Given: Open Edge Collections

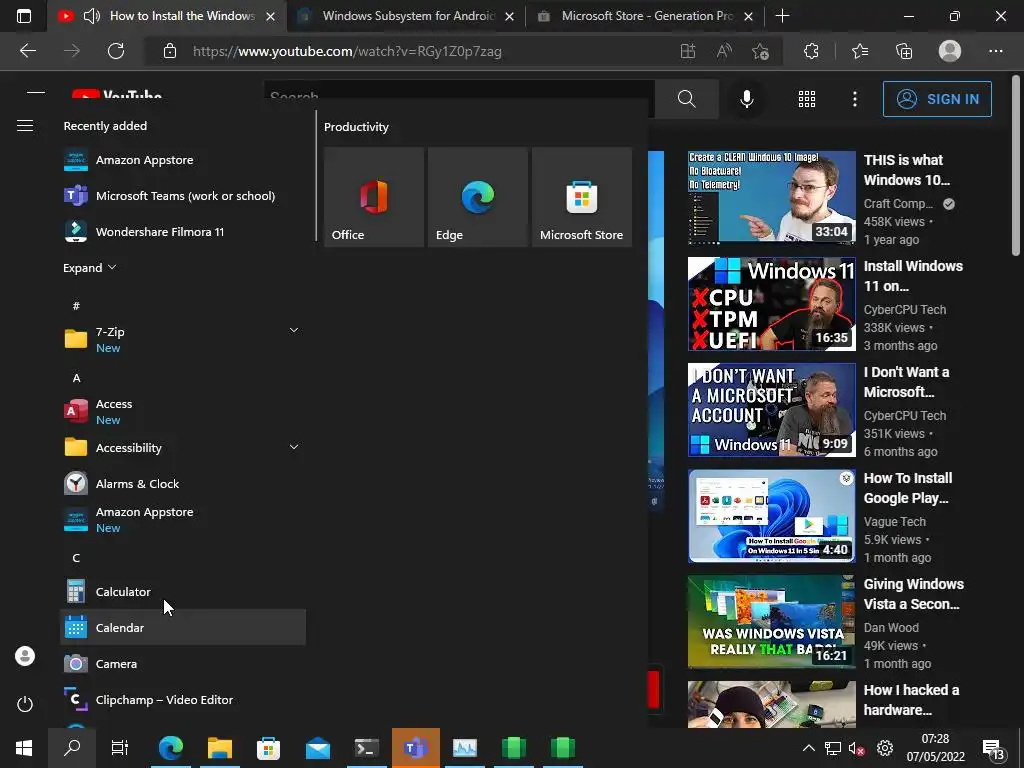Looking at the screenshot, I should pyautogui.click(x=904, y=51).
